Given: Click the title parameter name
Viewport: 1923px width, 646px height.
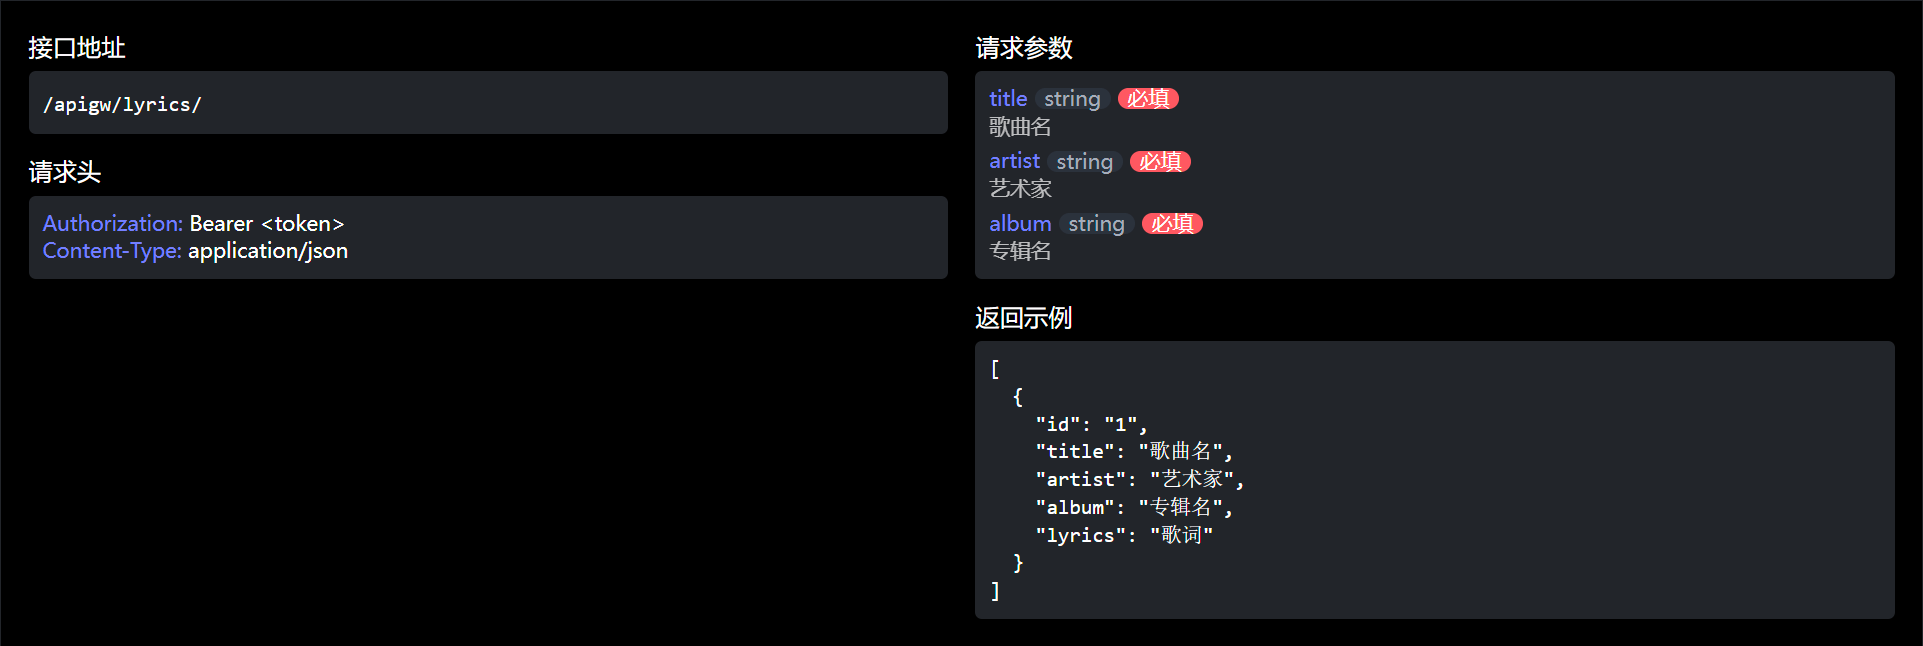Looking at the screenshot, I should [1008, 99].
